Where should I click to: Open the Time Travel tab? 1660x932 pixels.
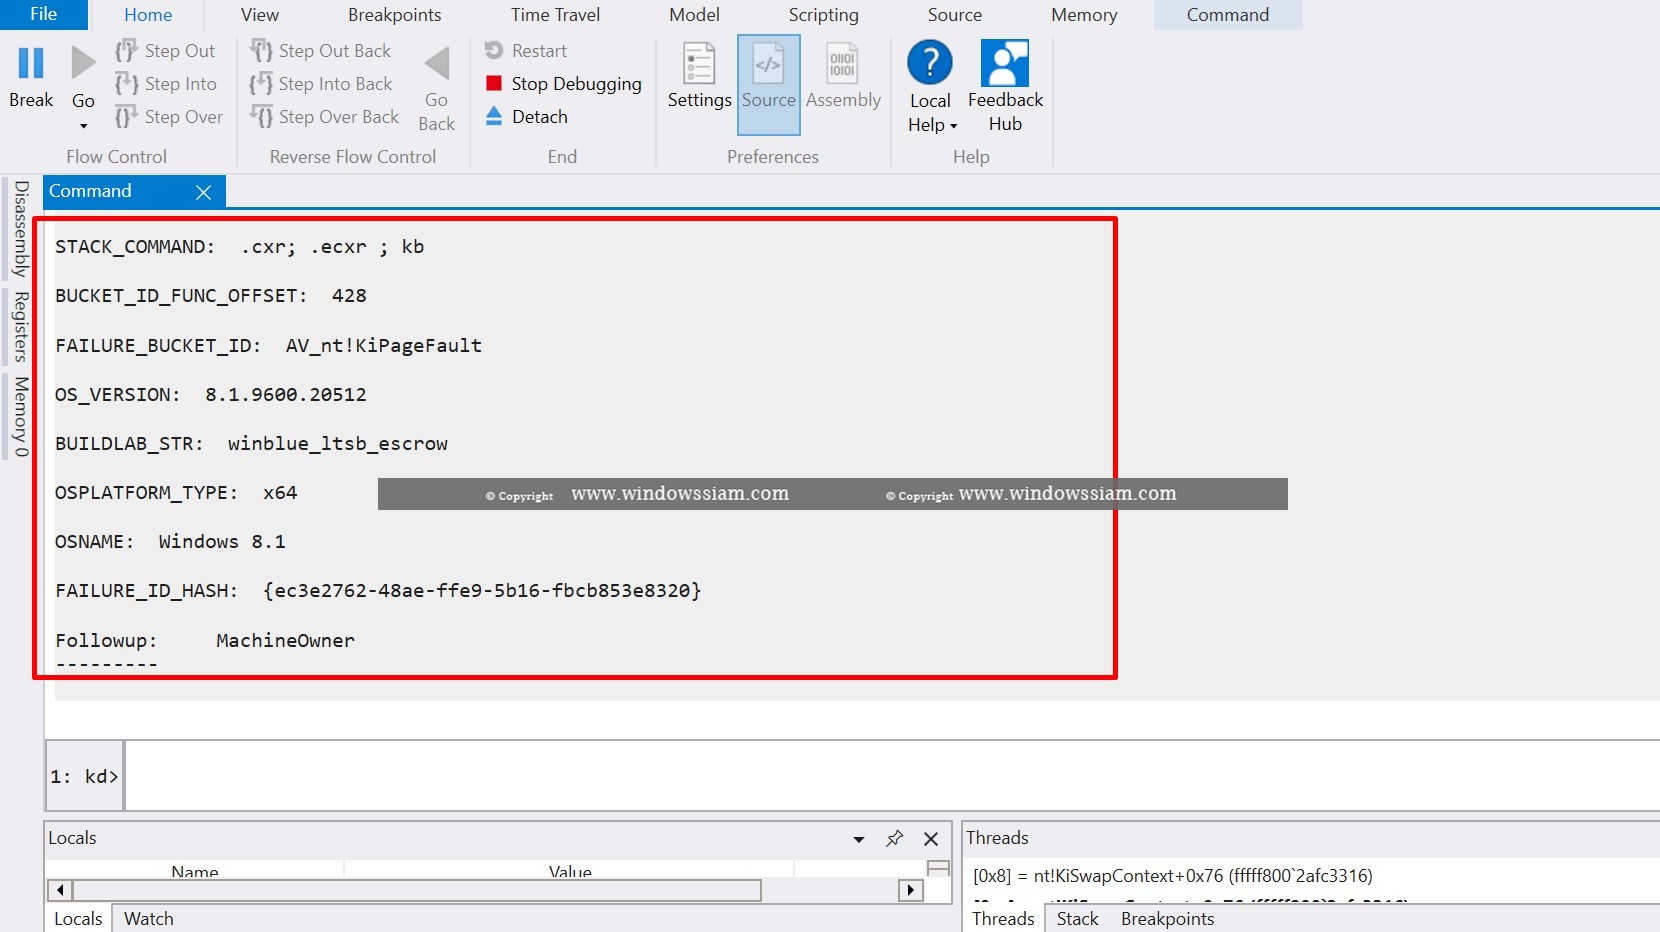[x=555, y=15]
